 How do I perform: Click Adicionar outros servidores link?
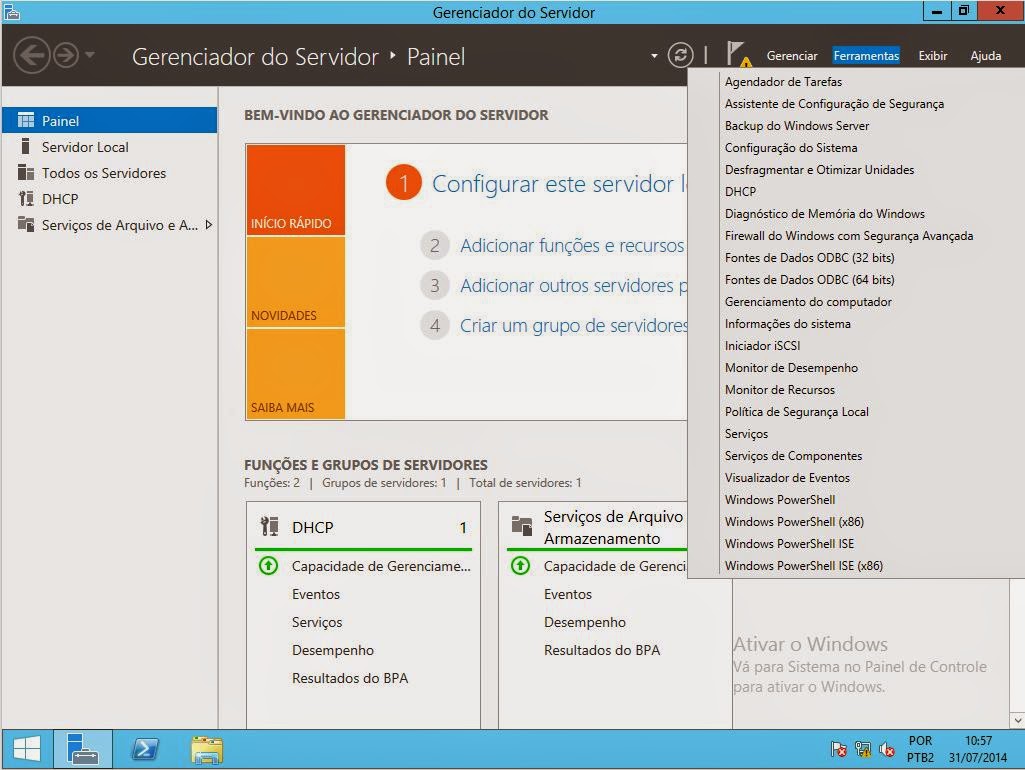(573, 285)
